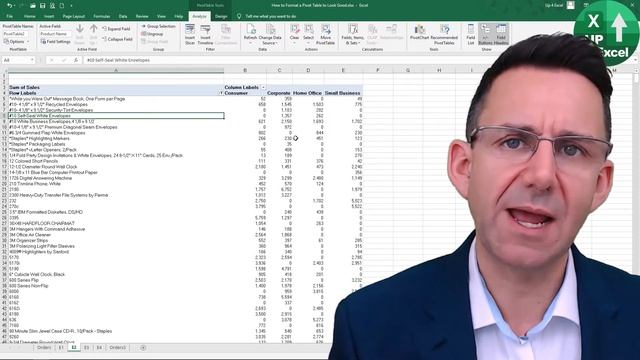
Task: Switch to the Formulas ribbon tab
Action: (x=102, y=16)
